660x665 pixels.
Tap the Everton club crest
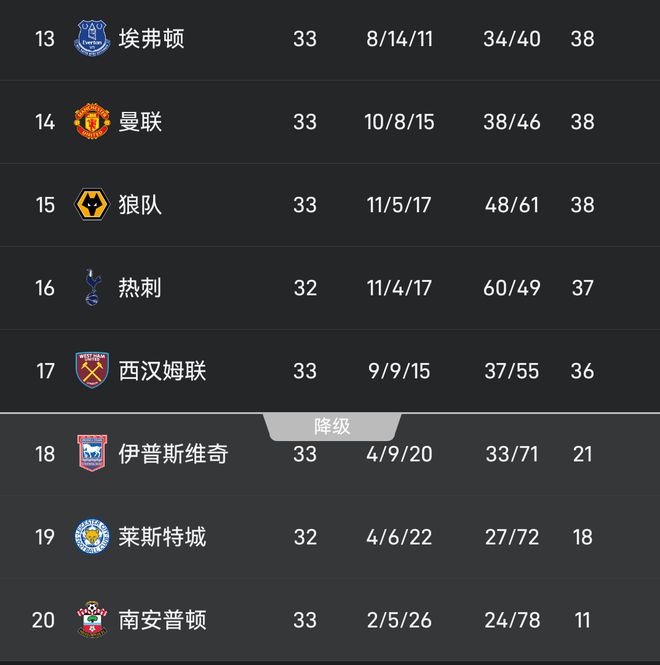click(92, 38)
